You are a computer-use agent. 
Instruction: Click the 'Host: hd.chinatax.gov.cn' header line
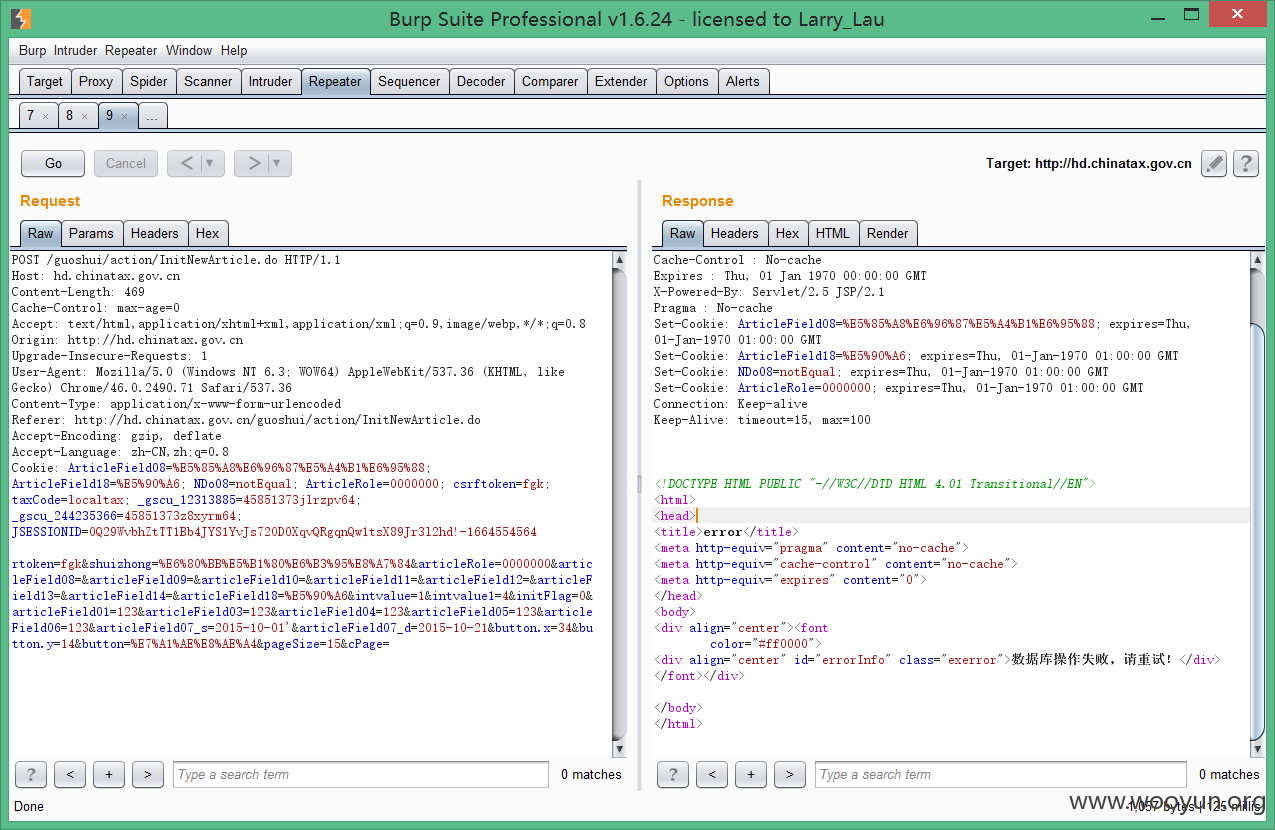pyautogui.click(x=96, y=276)
